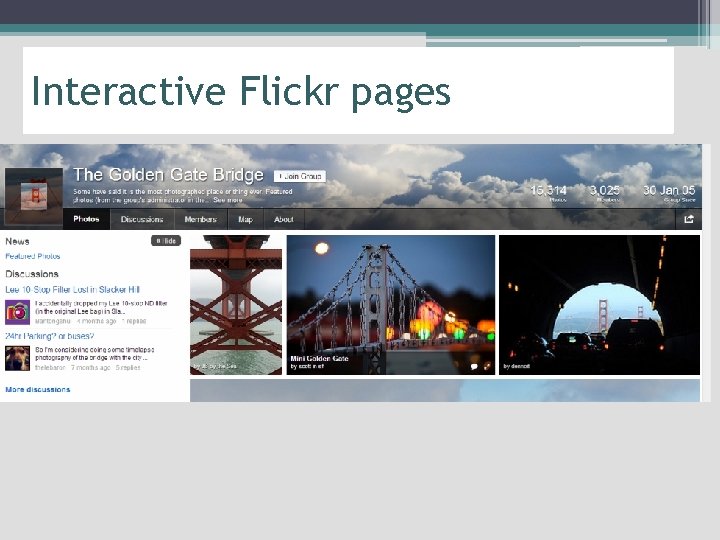The height and width of the screenshot is (540, 720).
Task: Click author name on 24hr Parking discussion
Action: pos(51,368)
